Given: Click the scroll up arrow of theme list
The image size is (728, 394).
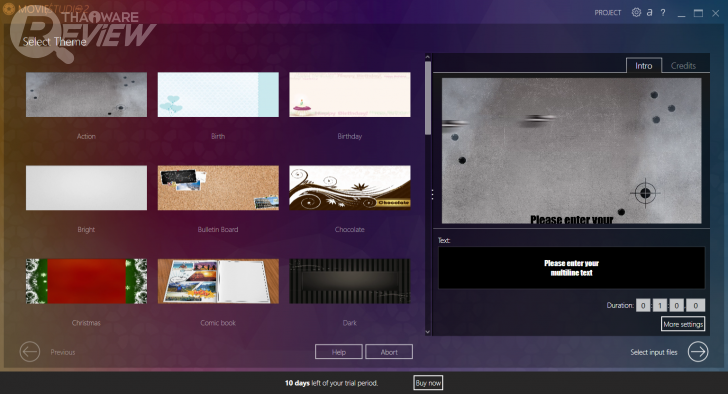Looking at the screenshot, I should tap(428, 57).
